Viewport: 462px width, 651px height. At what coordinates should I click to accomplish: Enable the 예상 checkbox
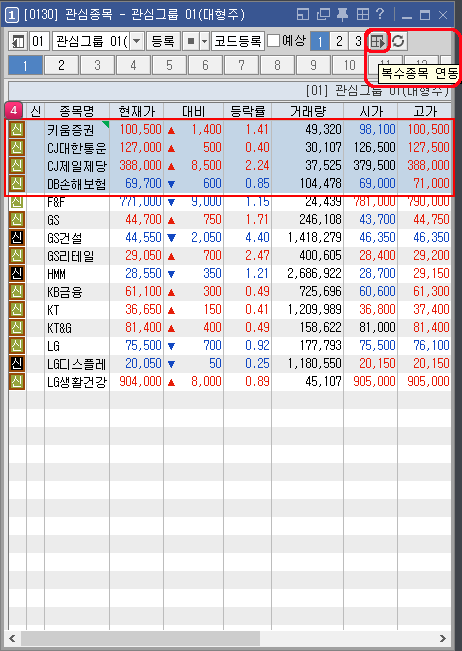(273, 41)
